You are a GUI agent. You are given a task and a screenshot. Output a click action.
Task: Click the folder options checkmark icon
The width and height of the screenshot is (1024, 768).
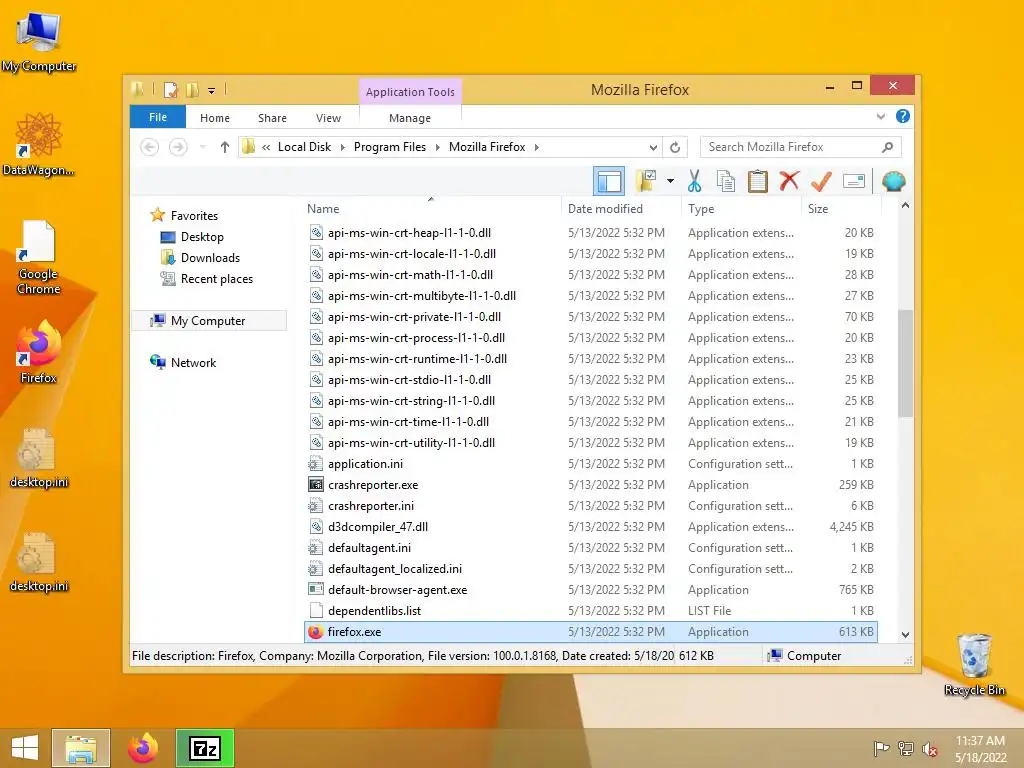coord(646,181)
